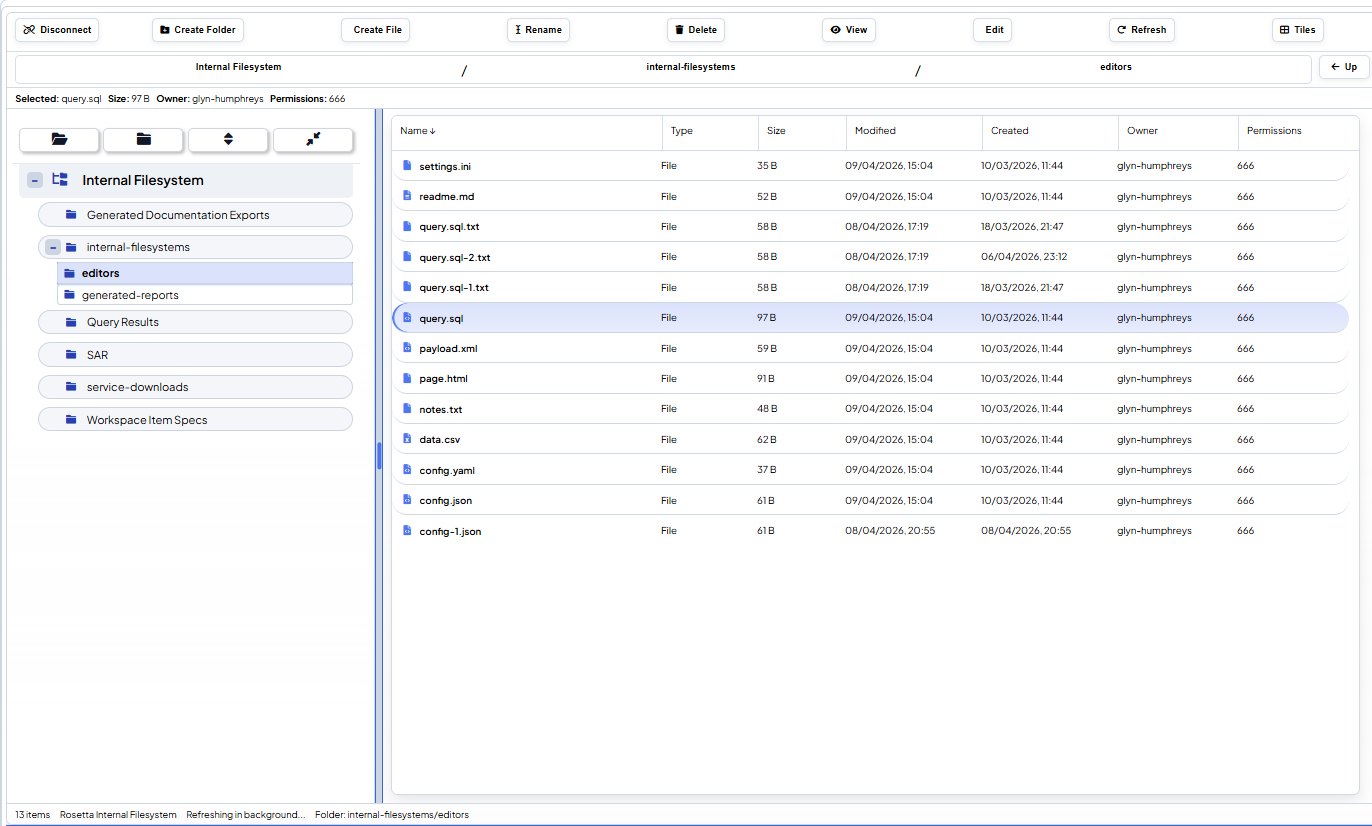This screenshot has height=826, width=1372.
Task: Open internal-filesystems from the breadcrumb path
Action: pyautogui.click(x=690, y=69)
